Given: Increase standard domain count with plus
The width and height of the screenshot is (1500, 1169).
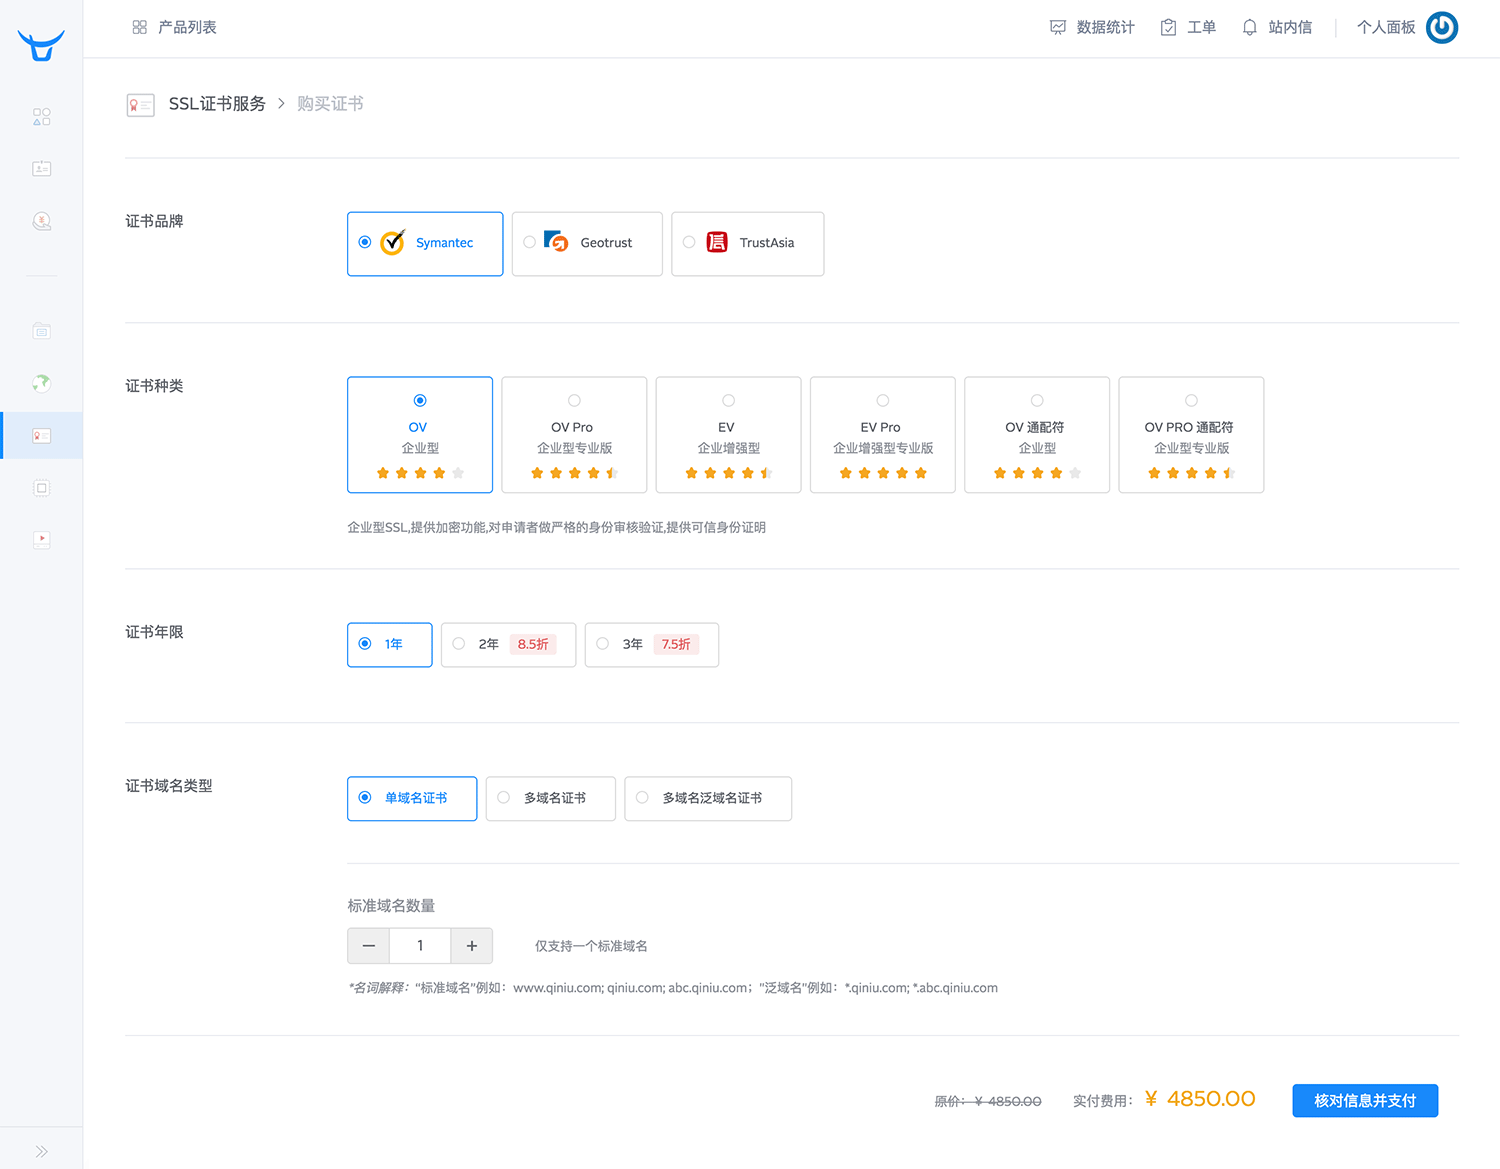Looking at the screenshot, I should [472, 946].
